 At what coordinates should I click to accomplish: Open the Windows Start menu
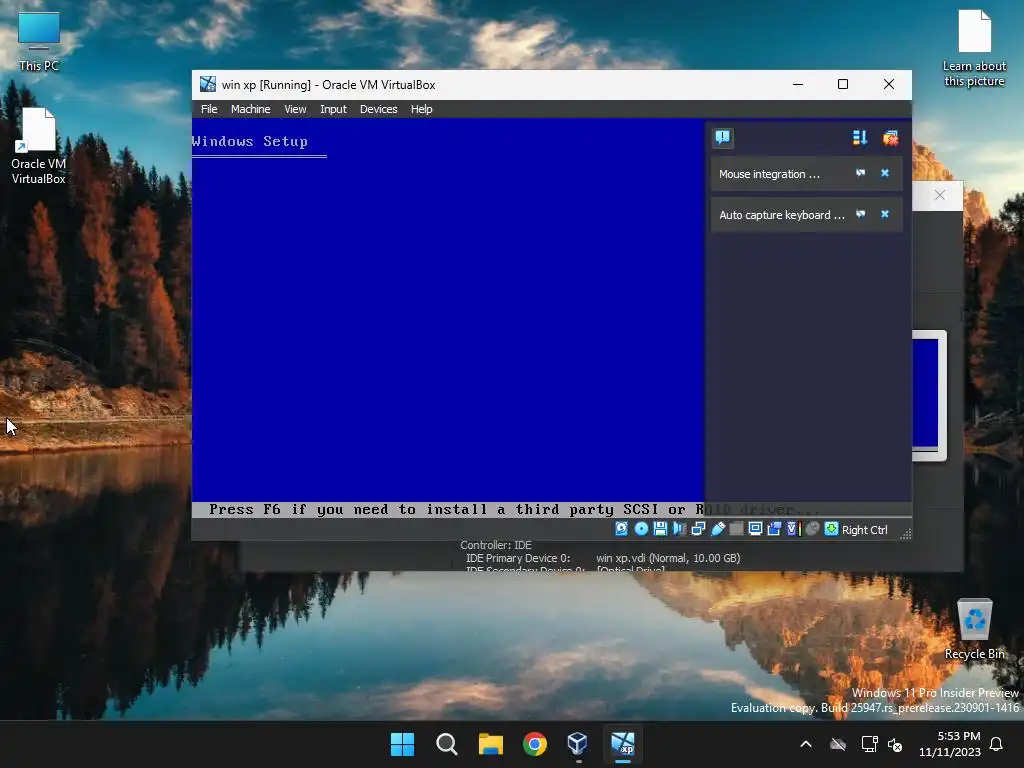click(x=402, y=744)
